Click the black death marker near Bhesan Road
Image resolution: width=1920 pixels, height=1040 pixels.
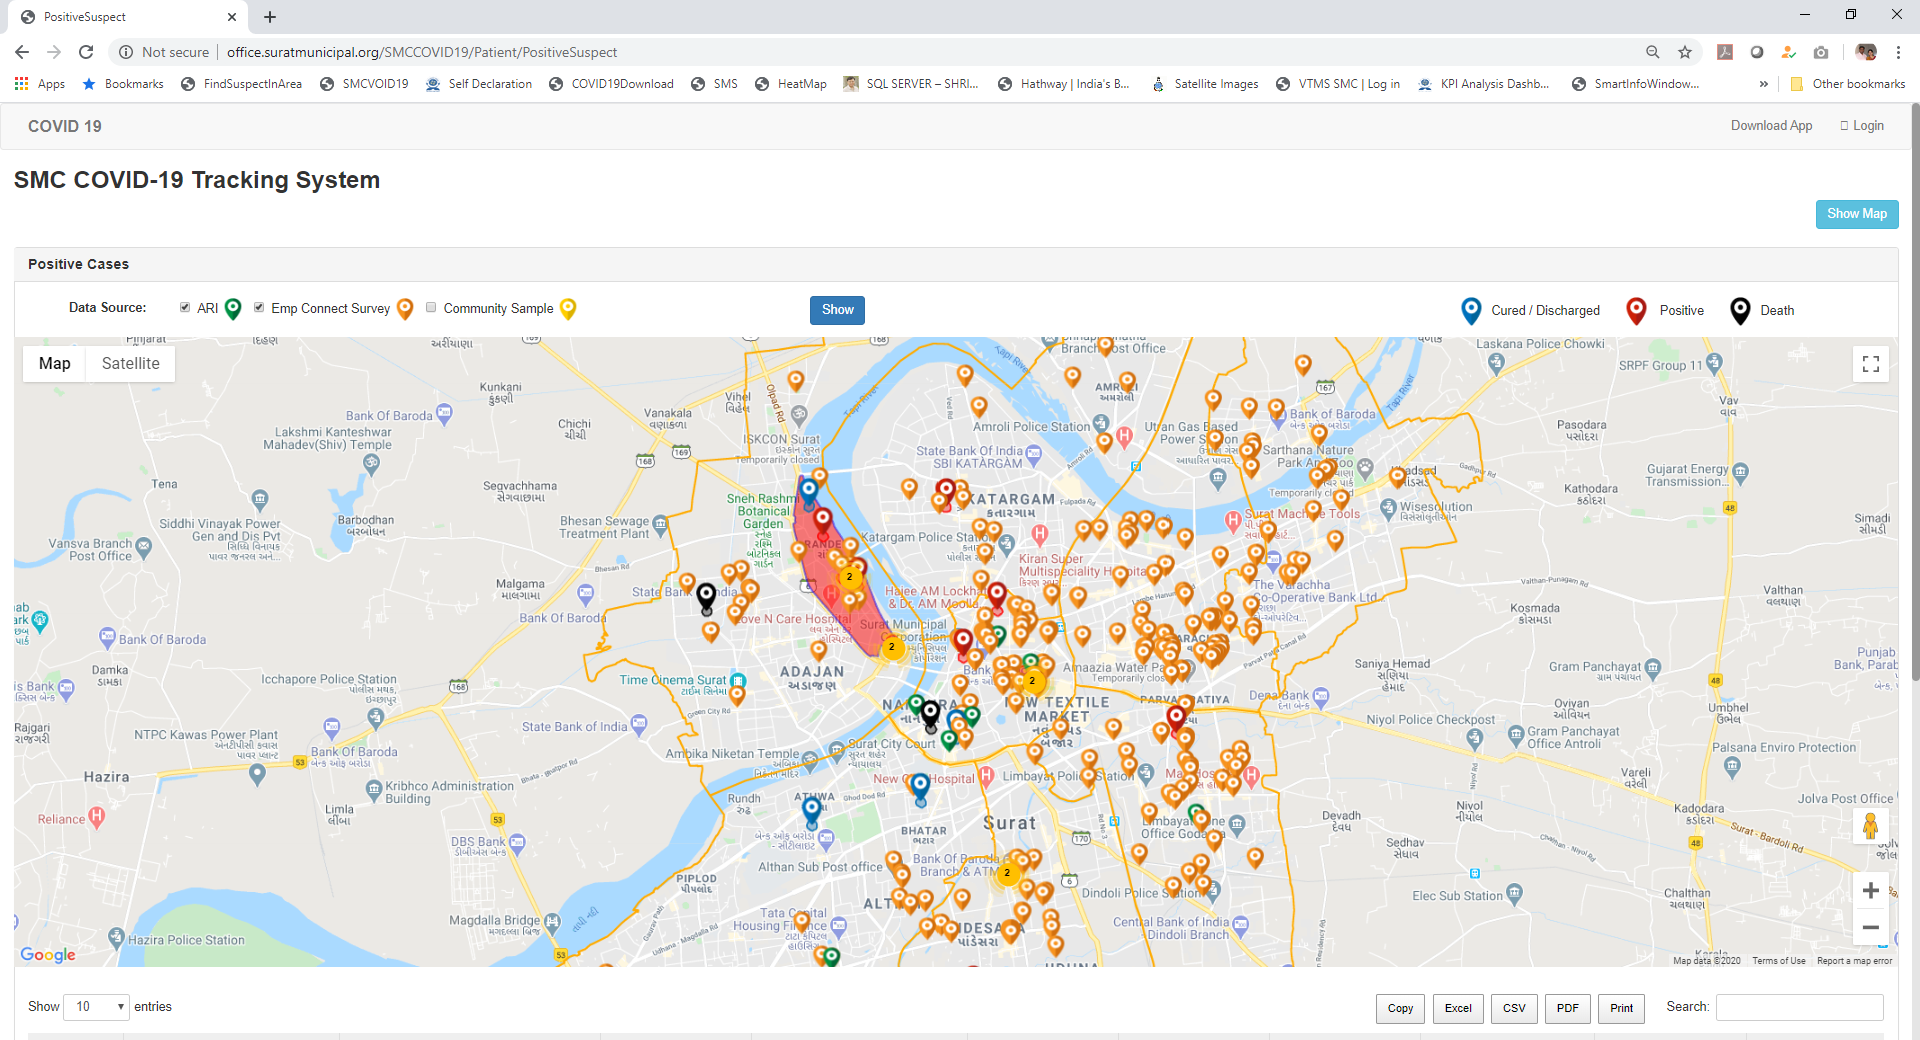click(x=706, y=597)
